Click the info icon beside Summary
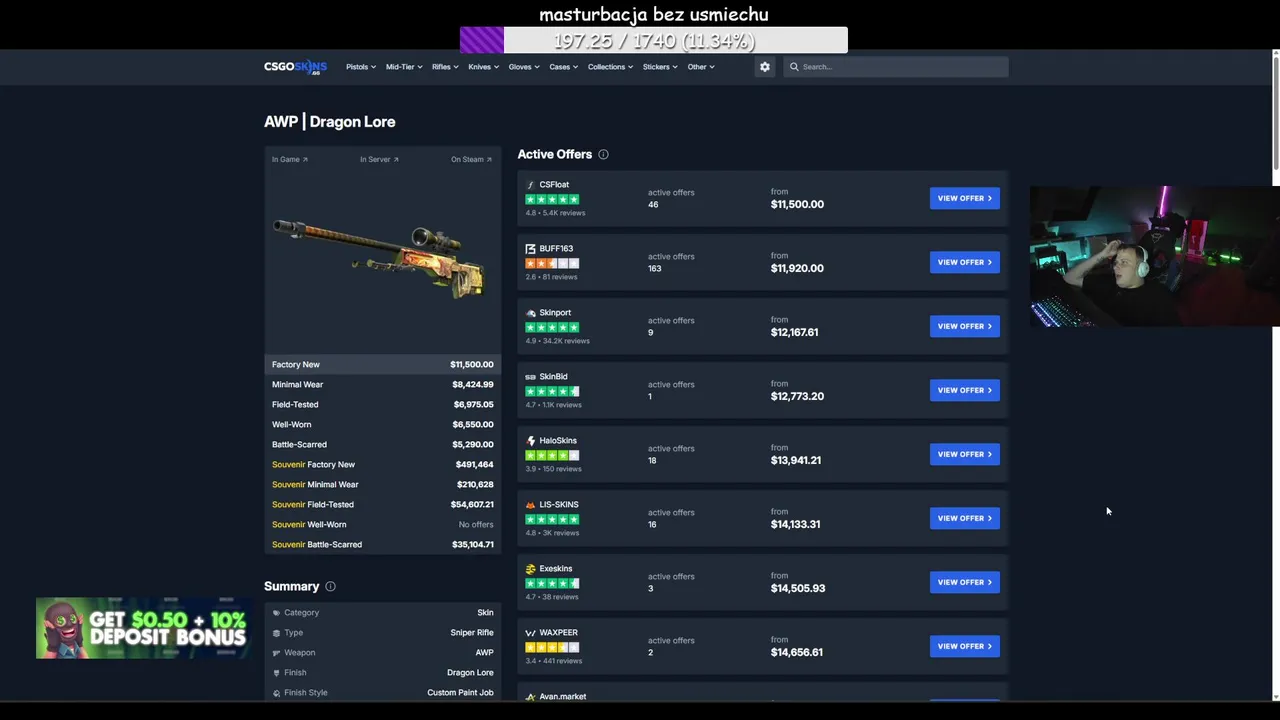Viewport: 1280px width, 720px height. coord(330,586)
